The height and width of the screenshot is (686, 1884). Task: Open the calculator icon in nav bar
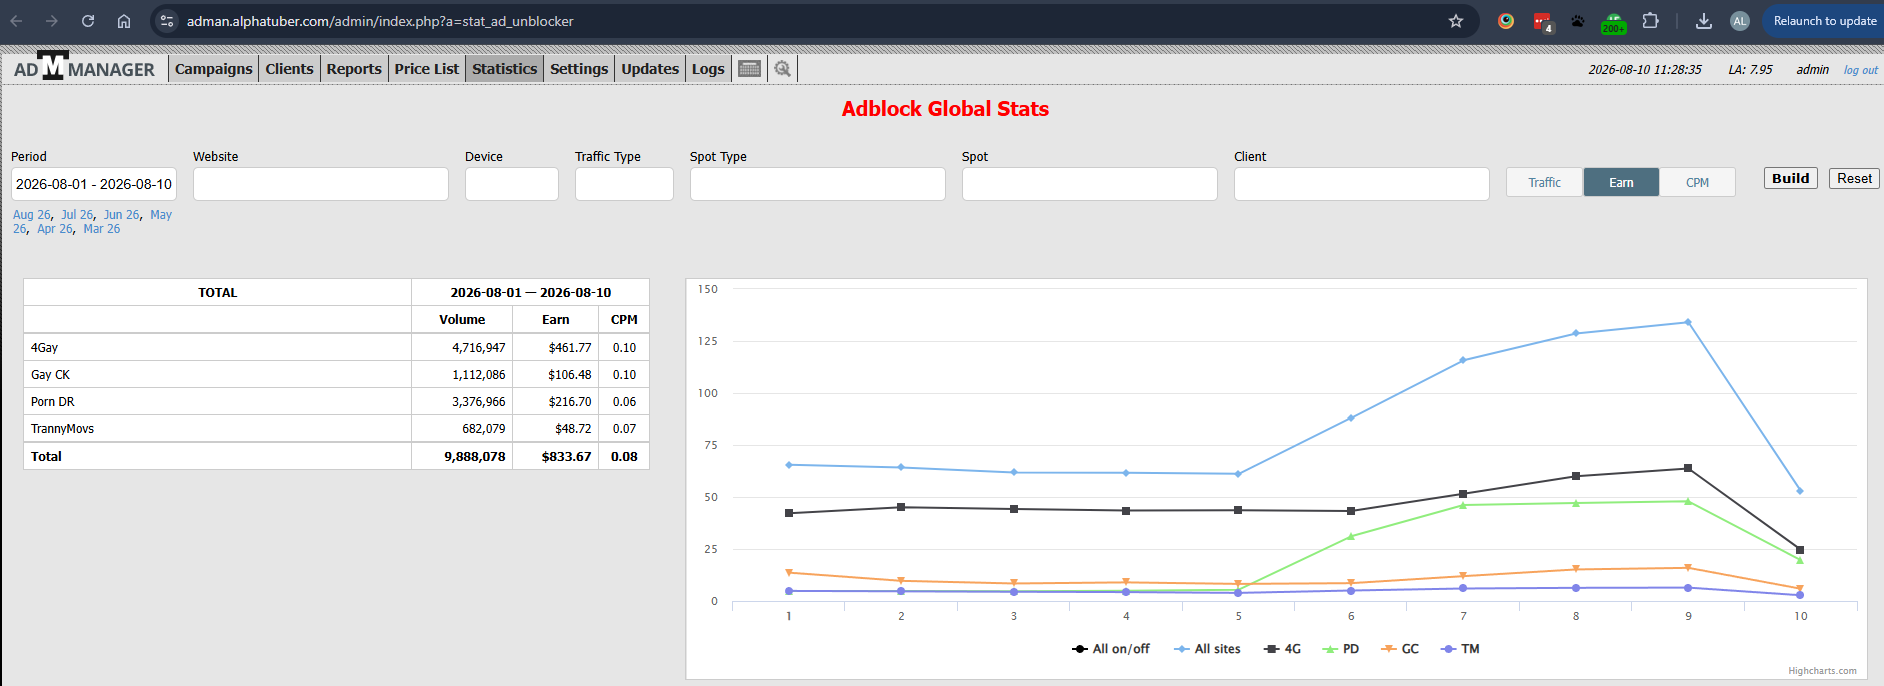(x=750, y=69)
